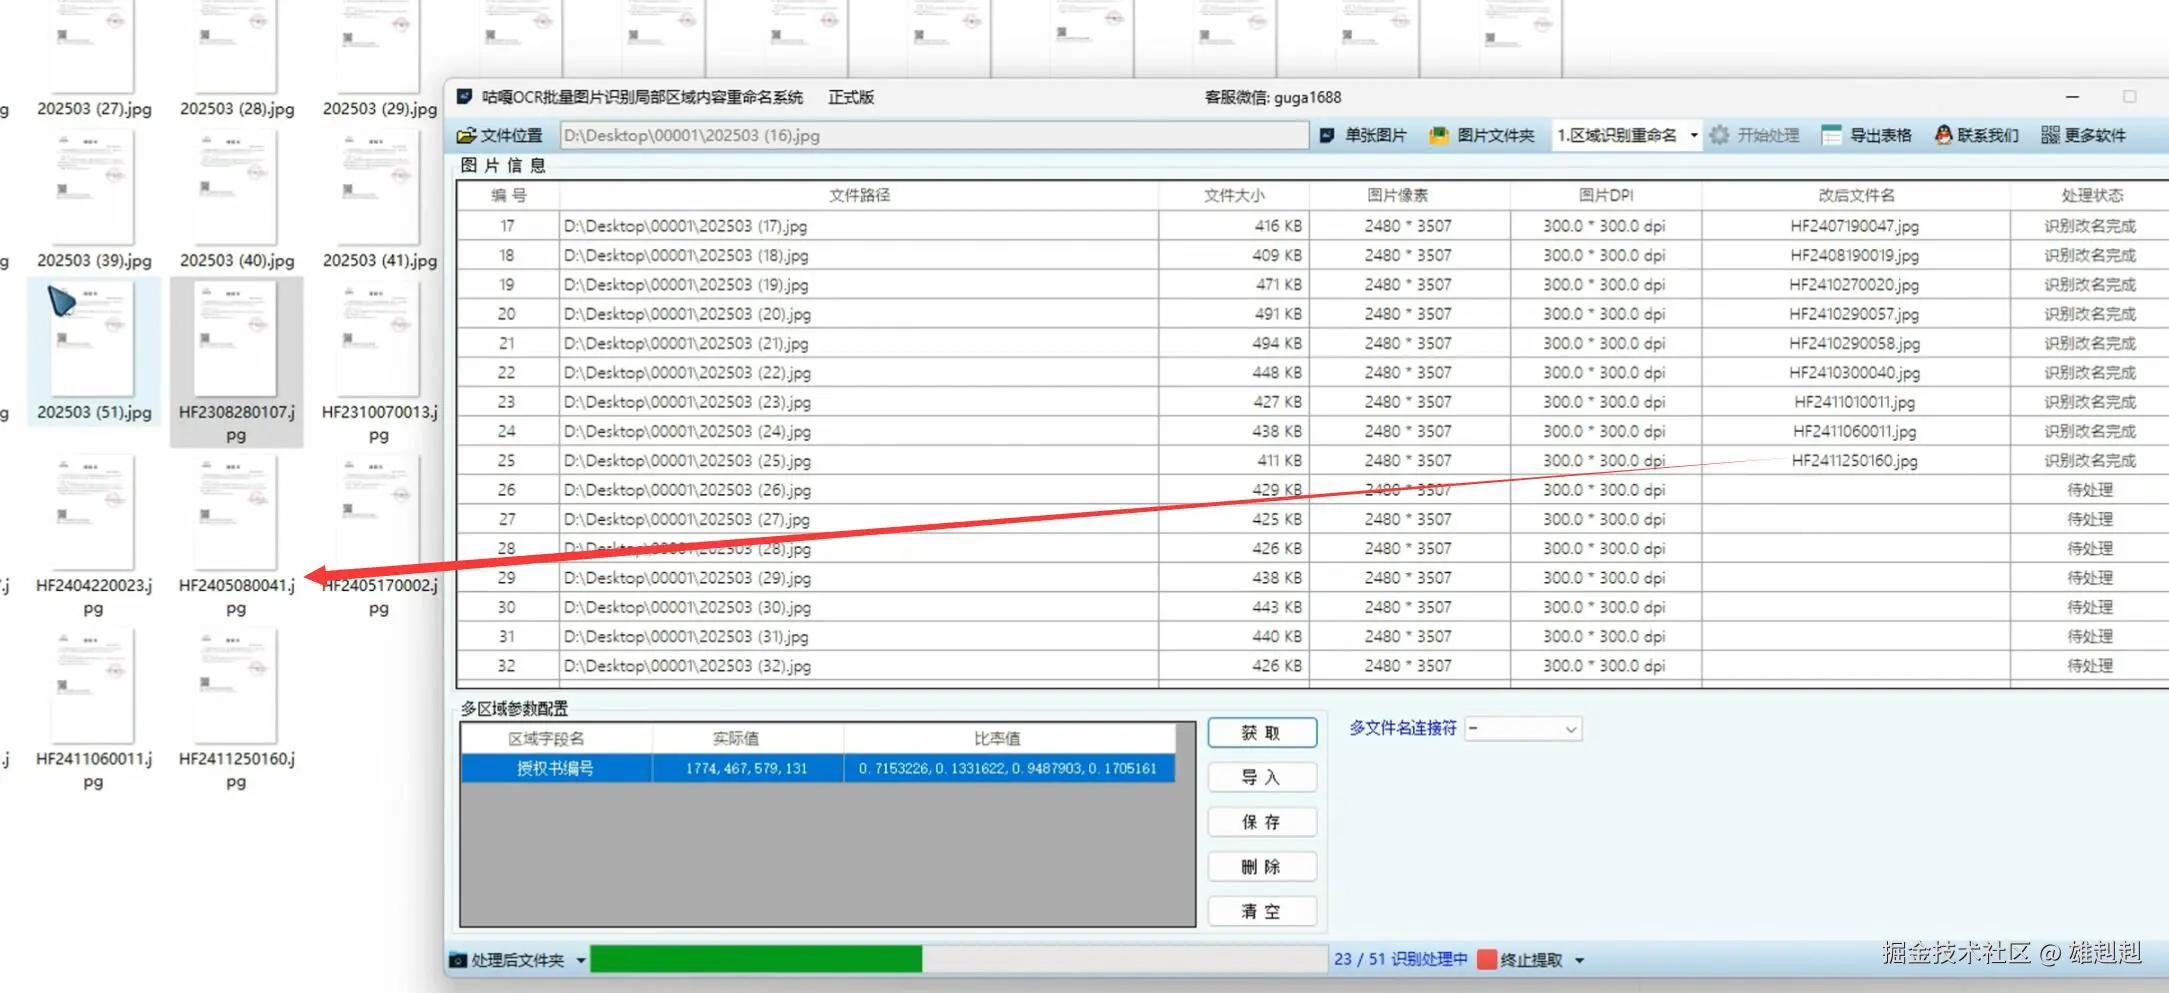2169x993 pixels.
Task: Click the 获取 button
Action: (1262, 733)
